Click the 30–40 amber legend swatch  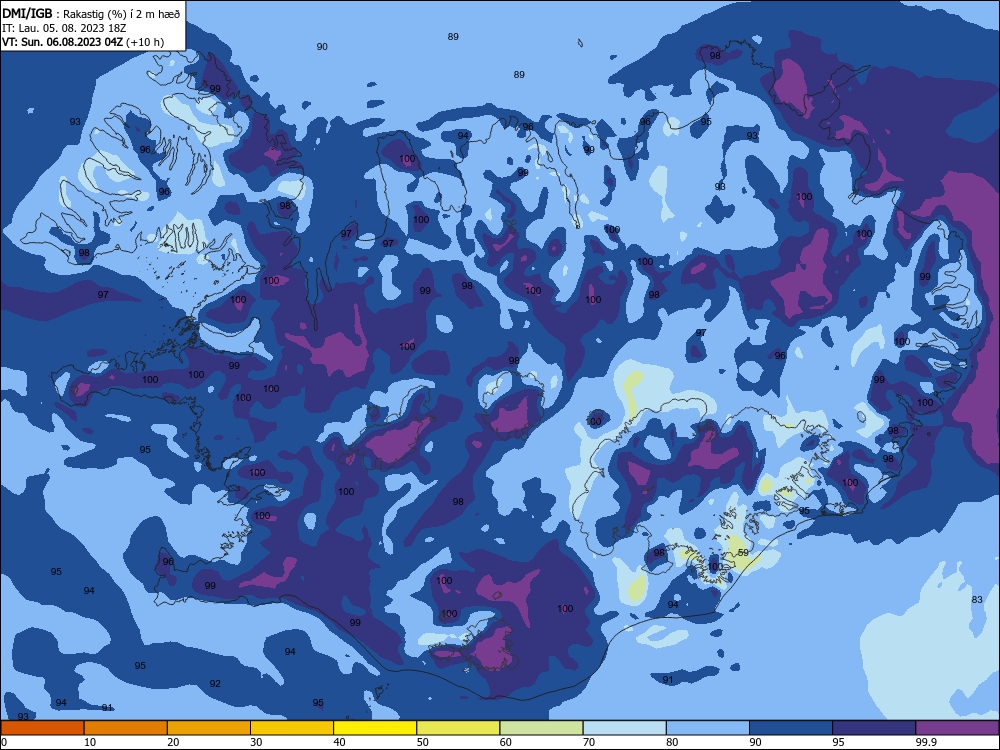(292, 728)
